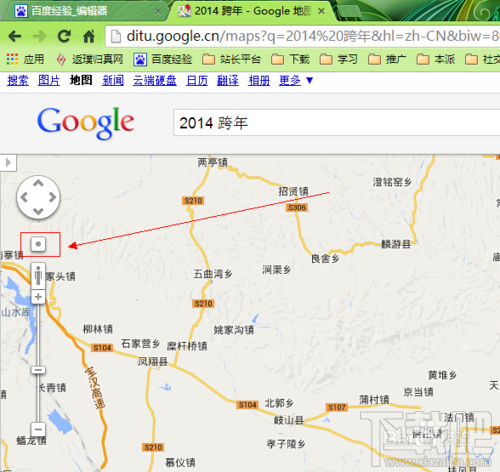Expand the collapsed left side panel

[x=8, y=163]
